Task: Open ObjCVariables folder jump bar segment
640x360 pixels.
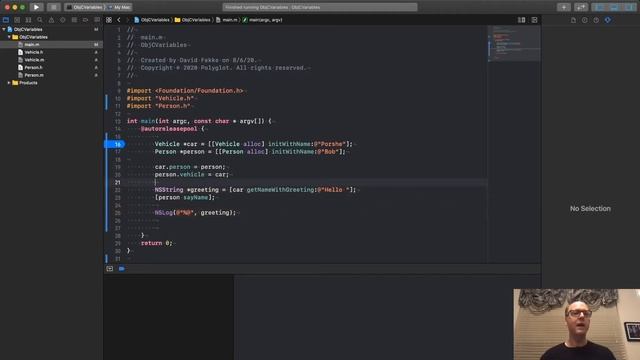Action: 192,20
